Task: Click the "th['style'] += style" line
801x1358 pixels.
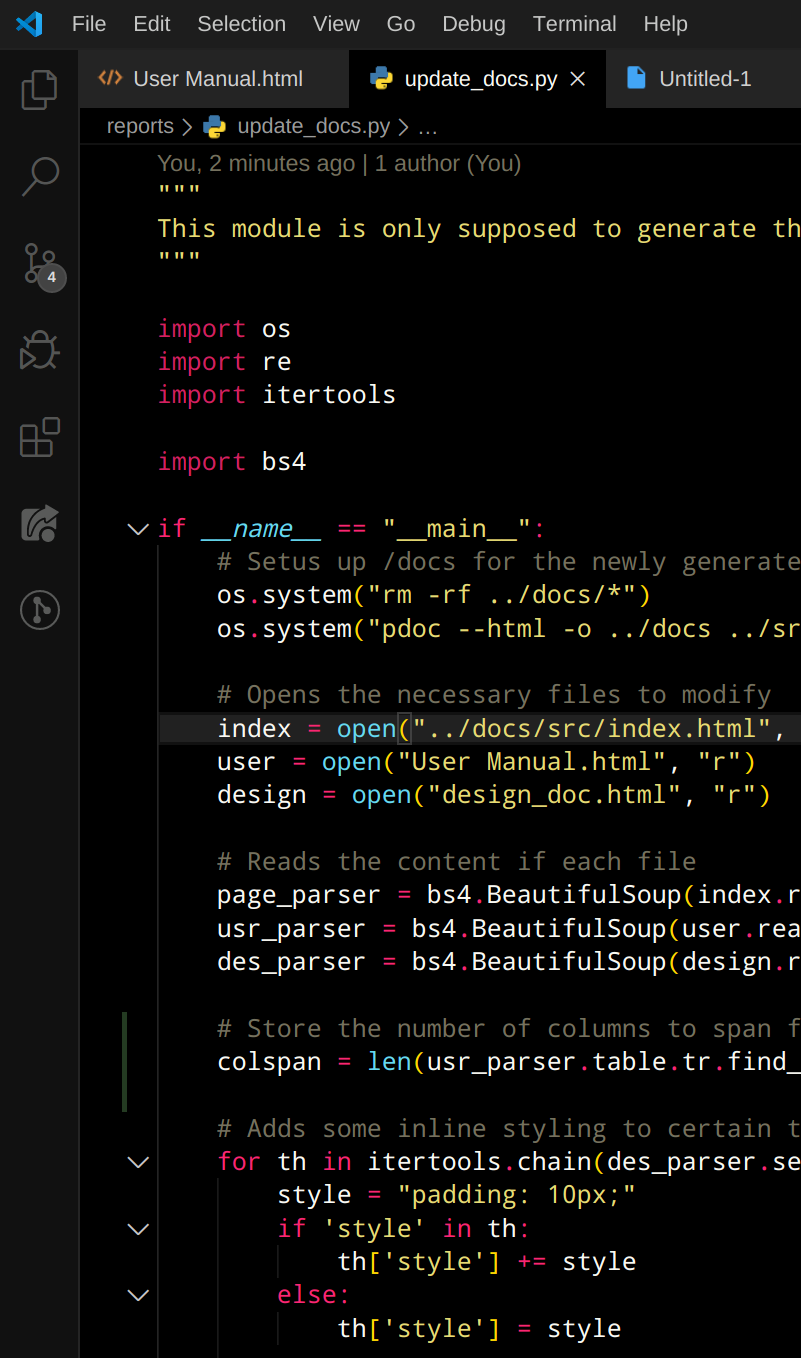Action: 487,1262
